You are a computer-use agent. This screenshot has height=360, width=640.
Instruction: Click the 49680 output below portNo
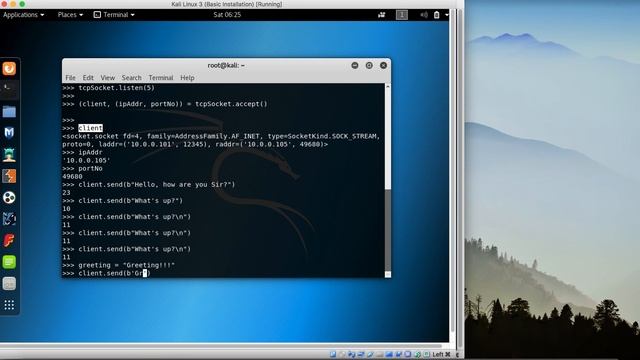click(72, 176)
